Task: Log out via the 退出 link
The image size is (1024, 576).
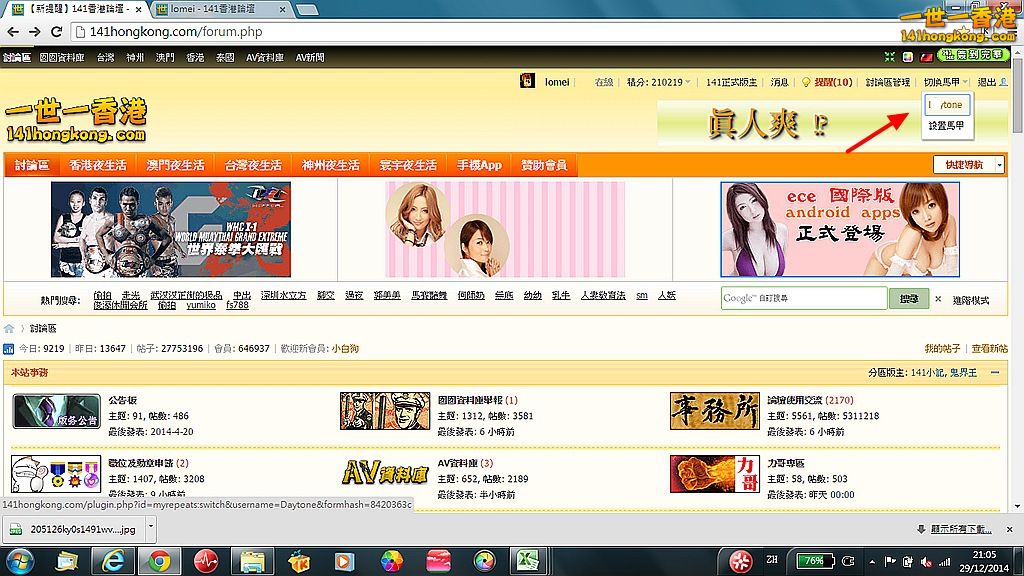Action: (987, 82)
